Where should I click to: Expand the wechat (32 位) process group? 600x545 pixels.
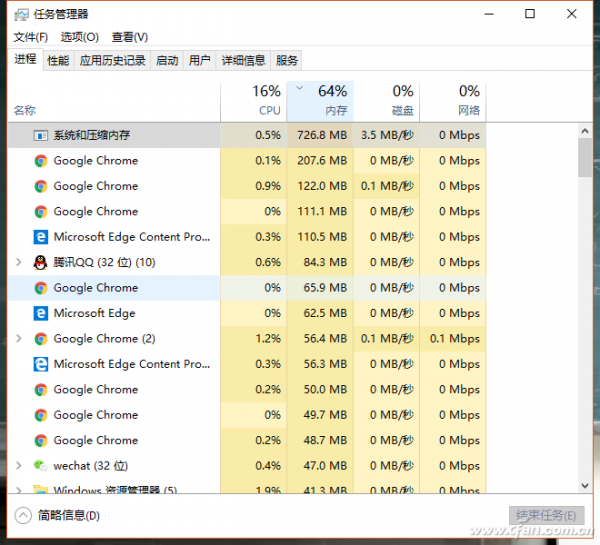(18, 466)
